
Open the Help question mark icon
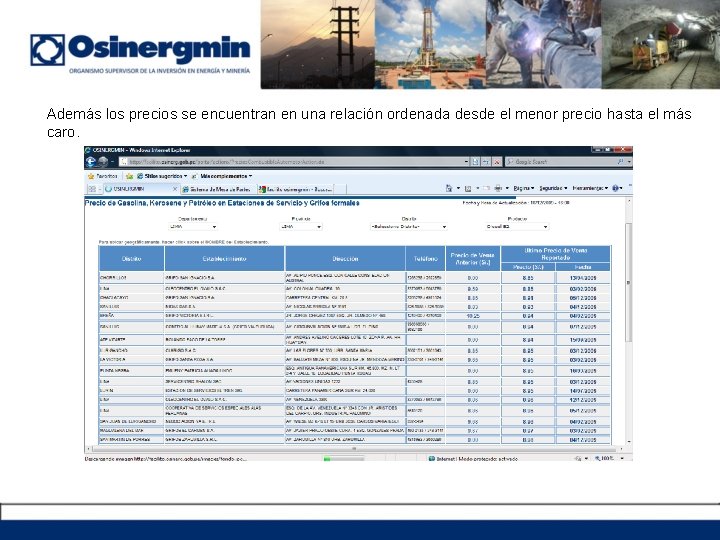pos(615,188)
